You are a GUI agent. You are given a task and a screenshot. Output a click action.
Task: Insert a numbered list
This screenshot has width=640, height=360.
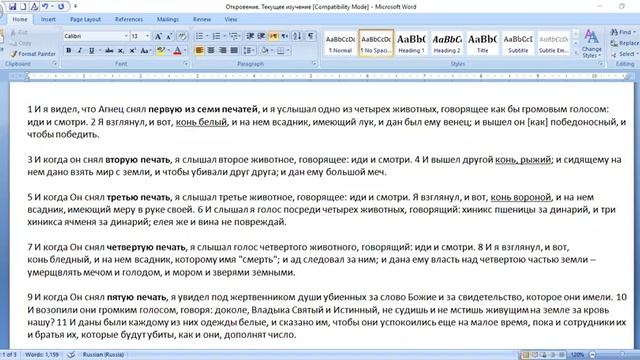[x=216, y=36]
